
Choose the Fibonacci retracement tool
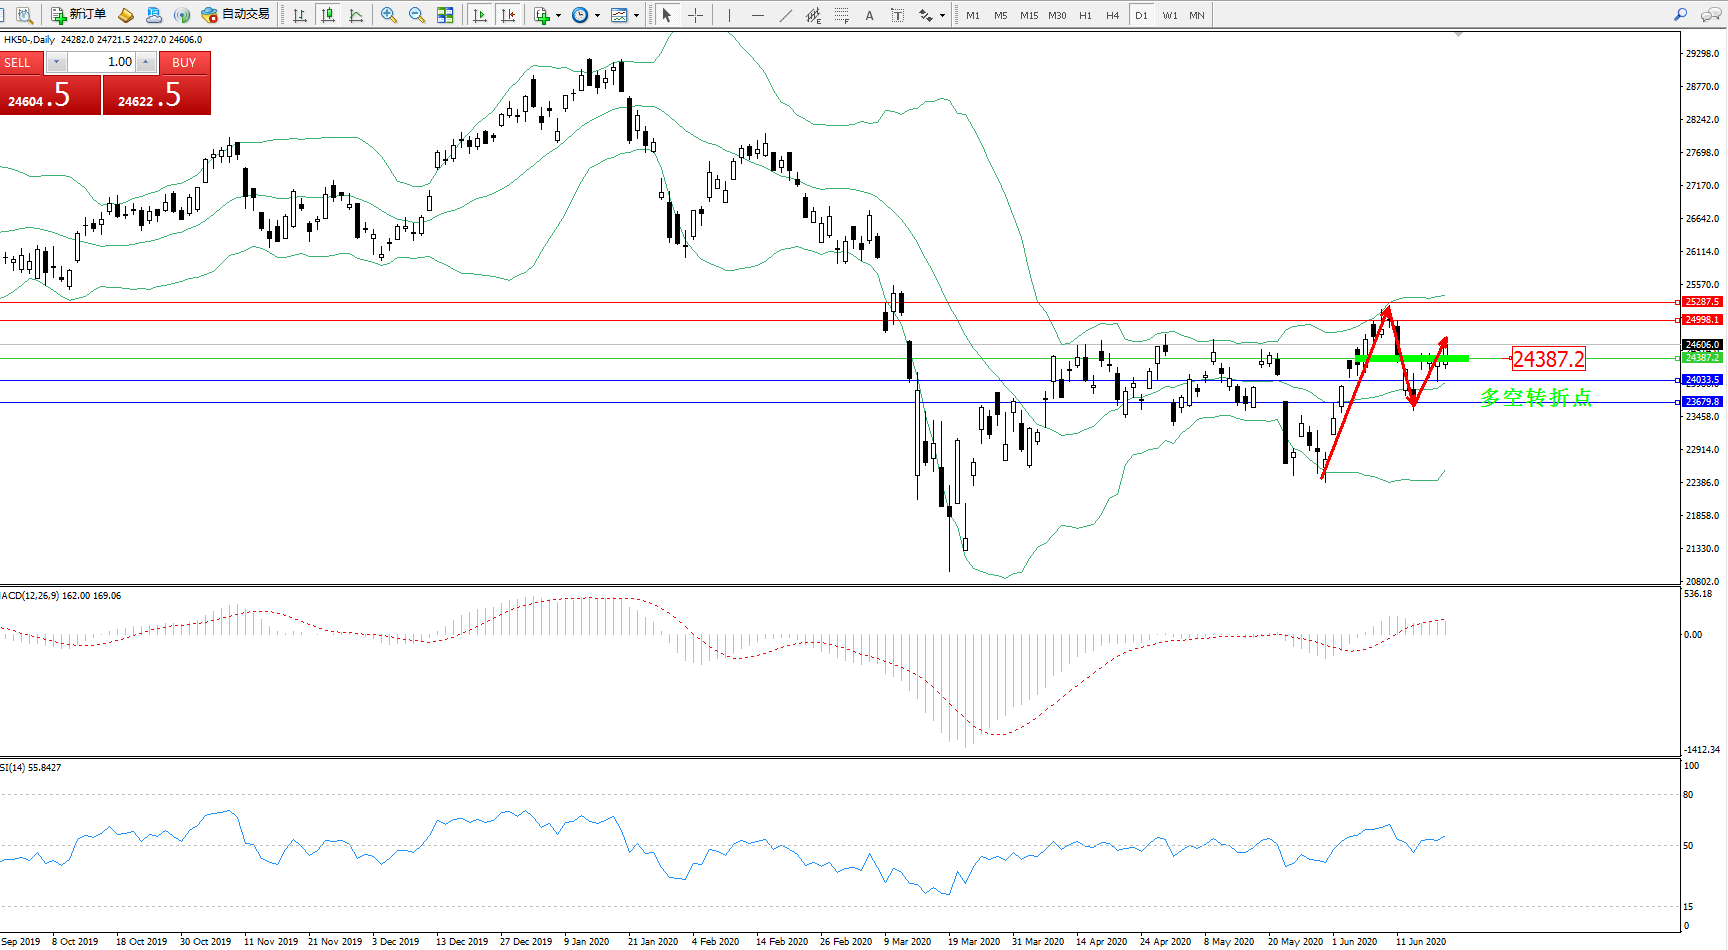pos(842,15)
